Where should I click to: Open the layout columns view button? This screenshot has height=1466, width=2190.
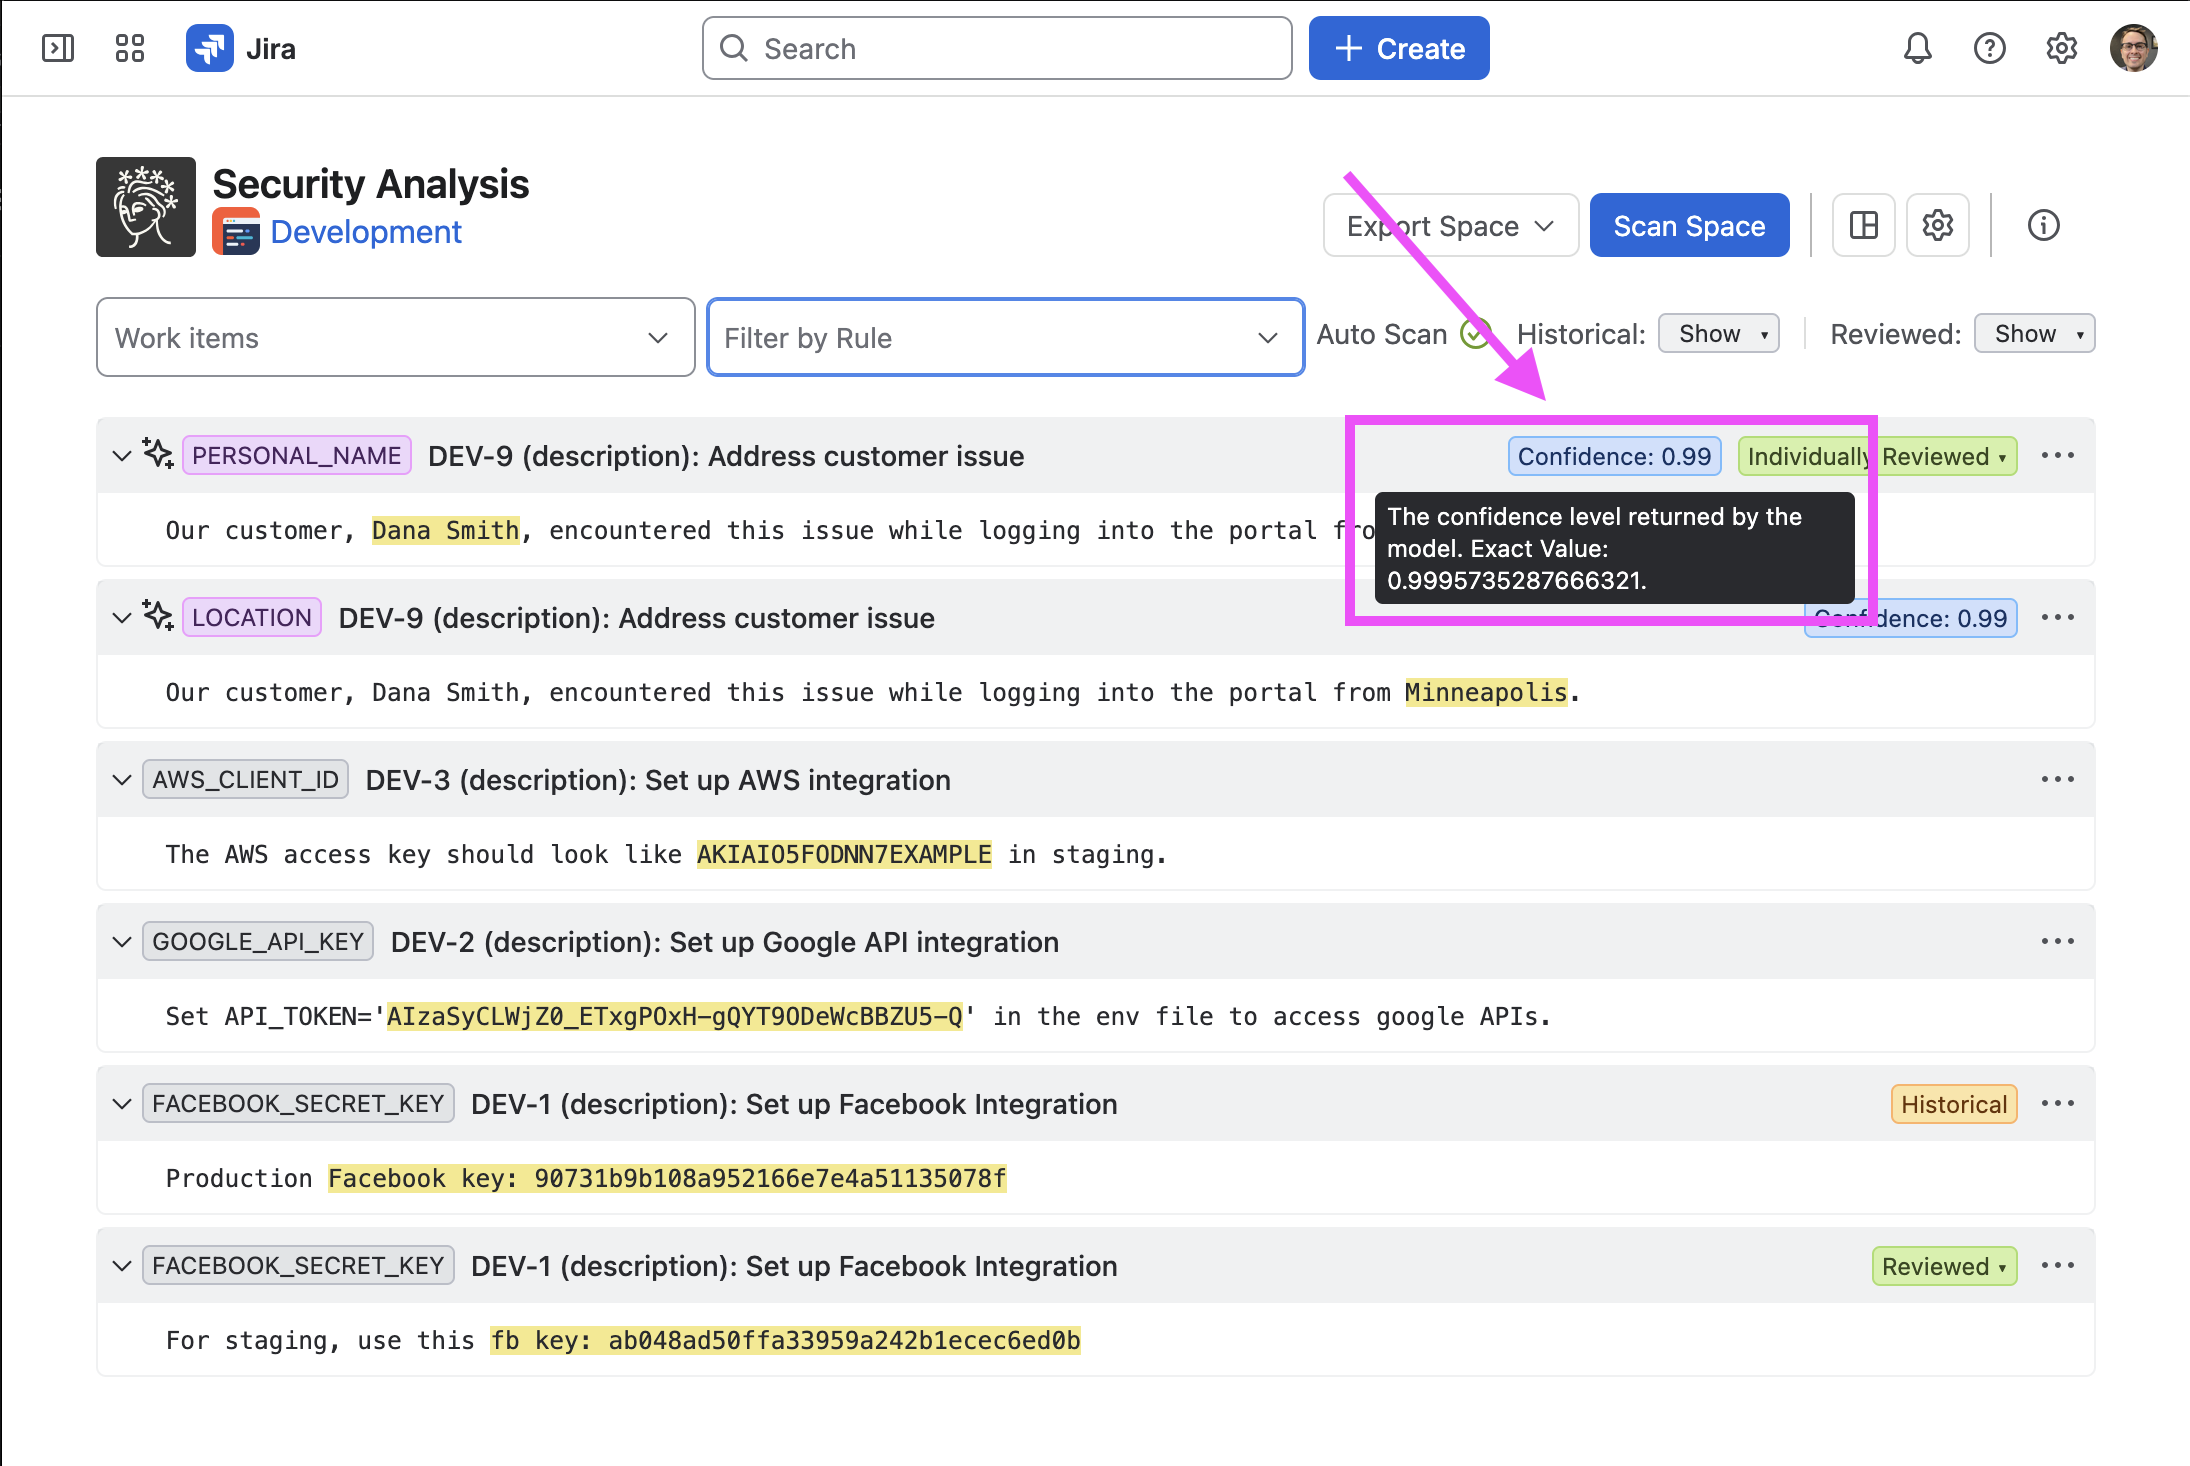click(x=1864, y=225)
